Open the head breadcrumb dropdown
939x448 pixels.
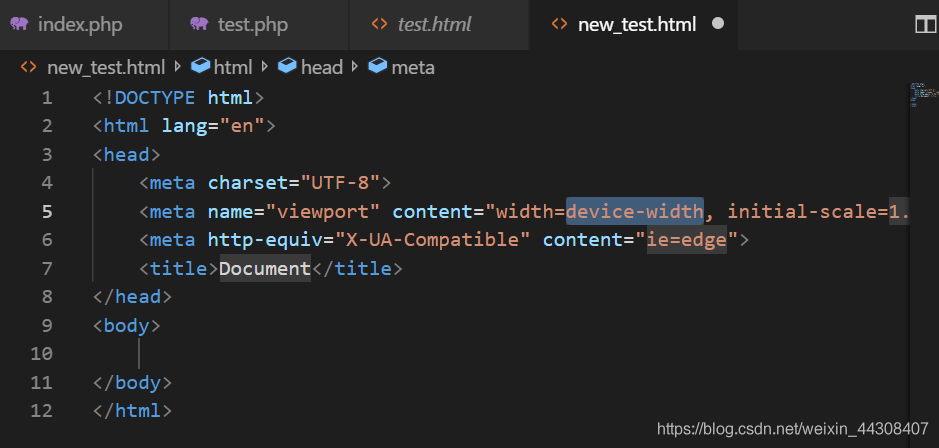pos(321,68)
